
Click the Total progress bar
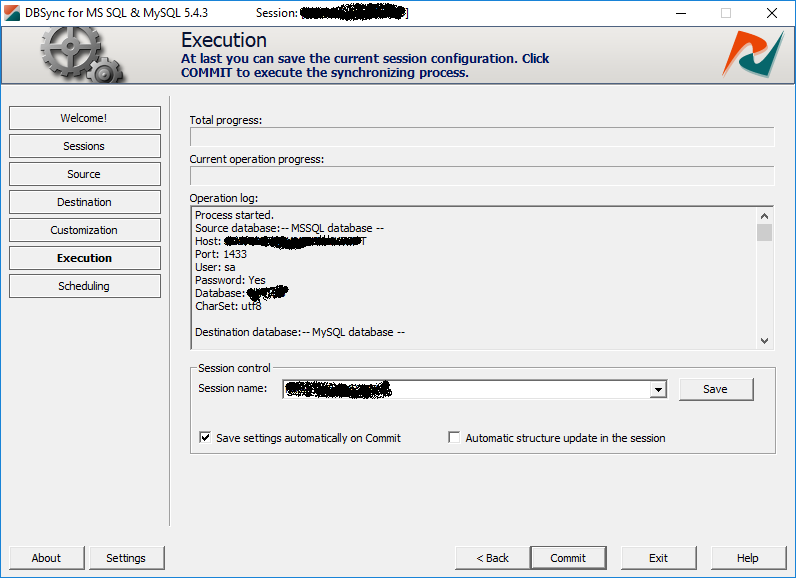[x=482, y=137]
